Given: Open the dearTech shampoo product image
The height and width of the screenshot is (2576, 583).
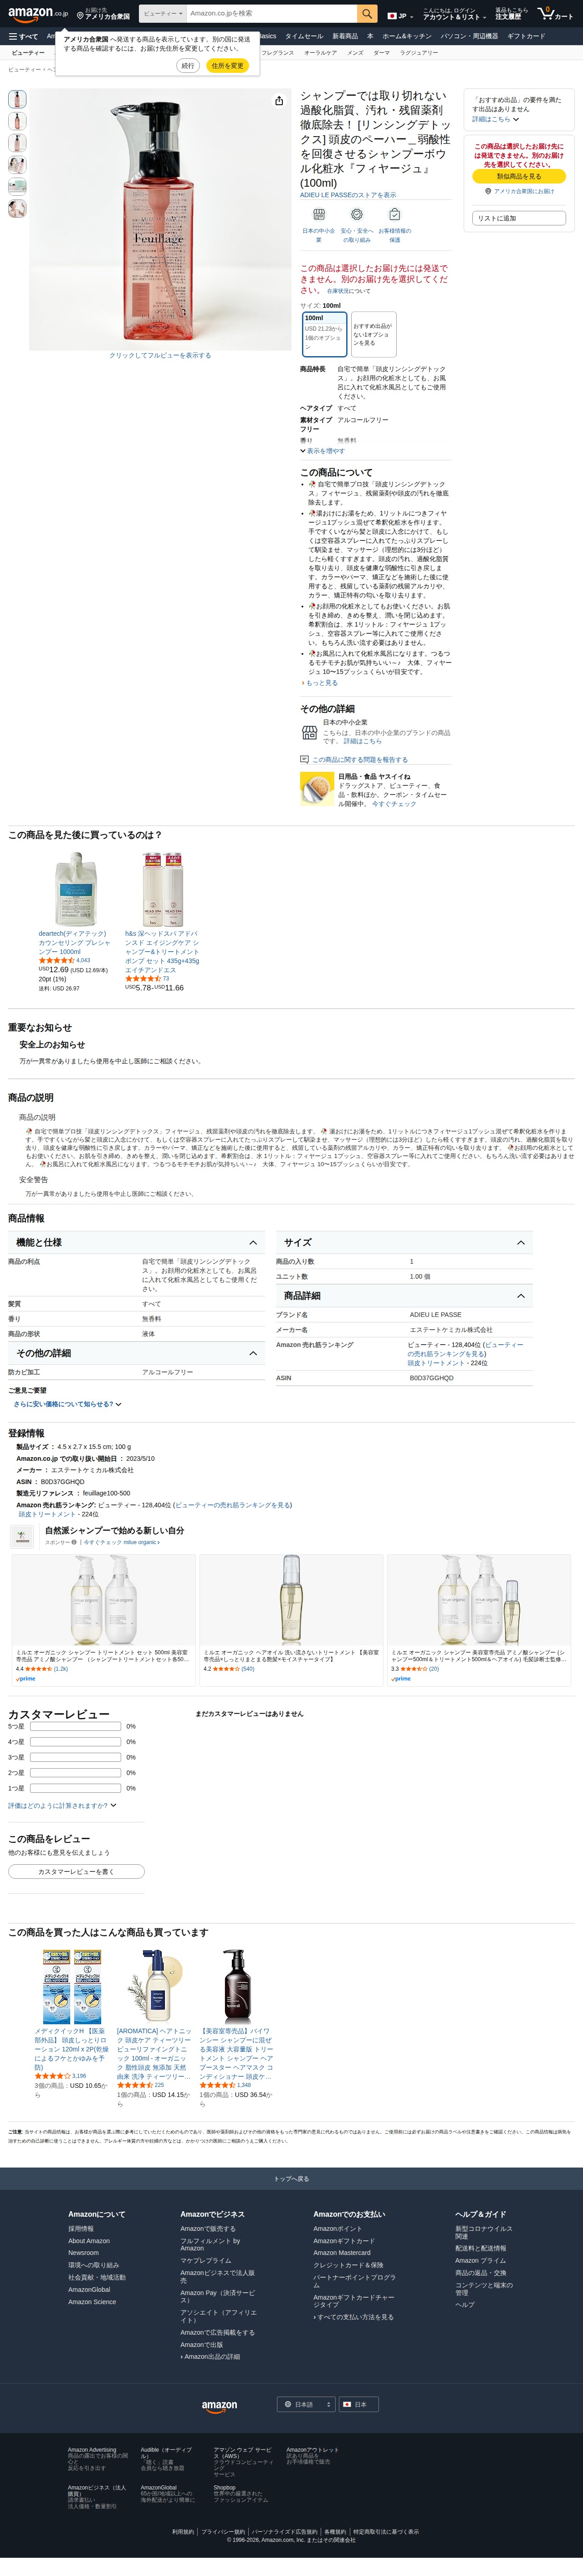Looking at the screenshot, I should pos(76,889).
